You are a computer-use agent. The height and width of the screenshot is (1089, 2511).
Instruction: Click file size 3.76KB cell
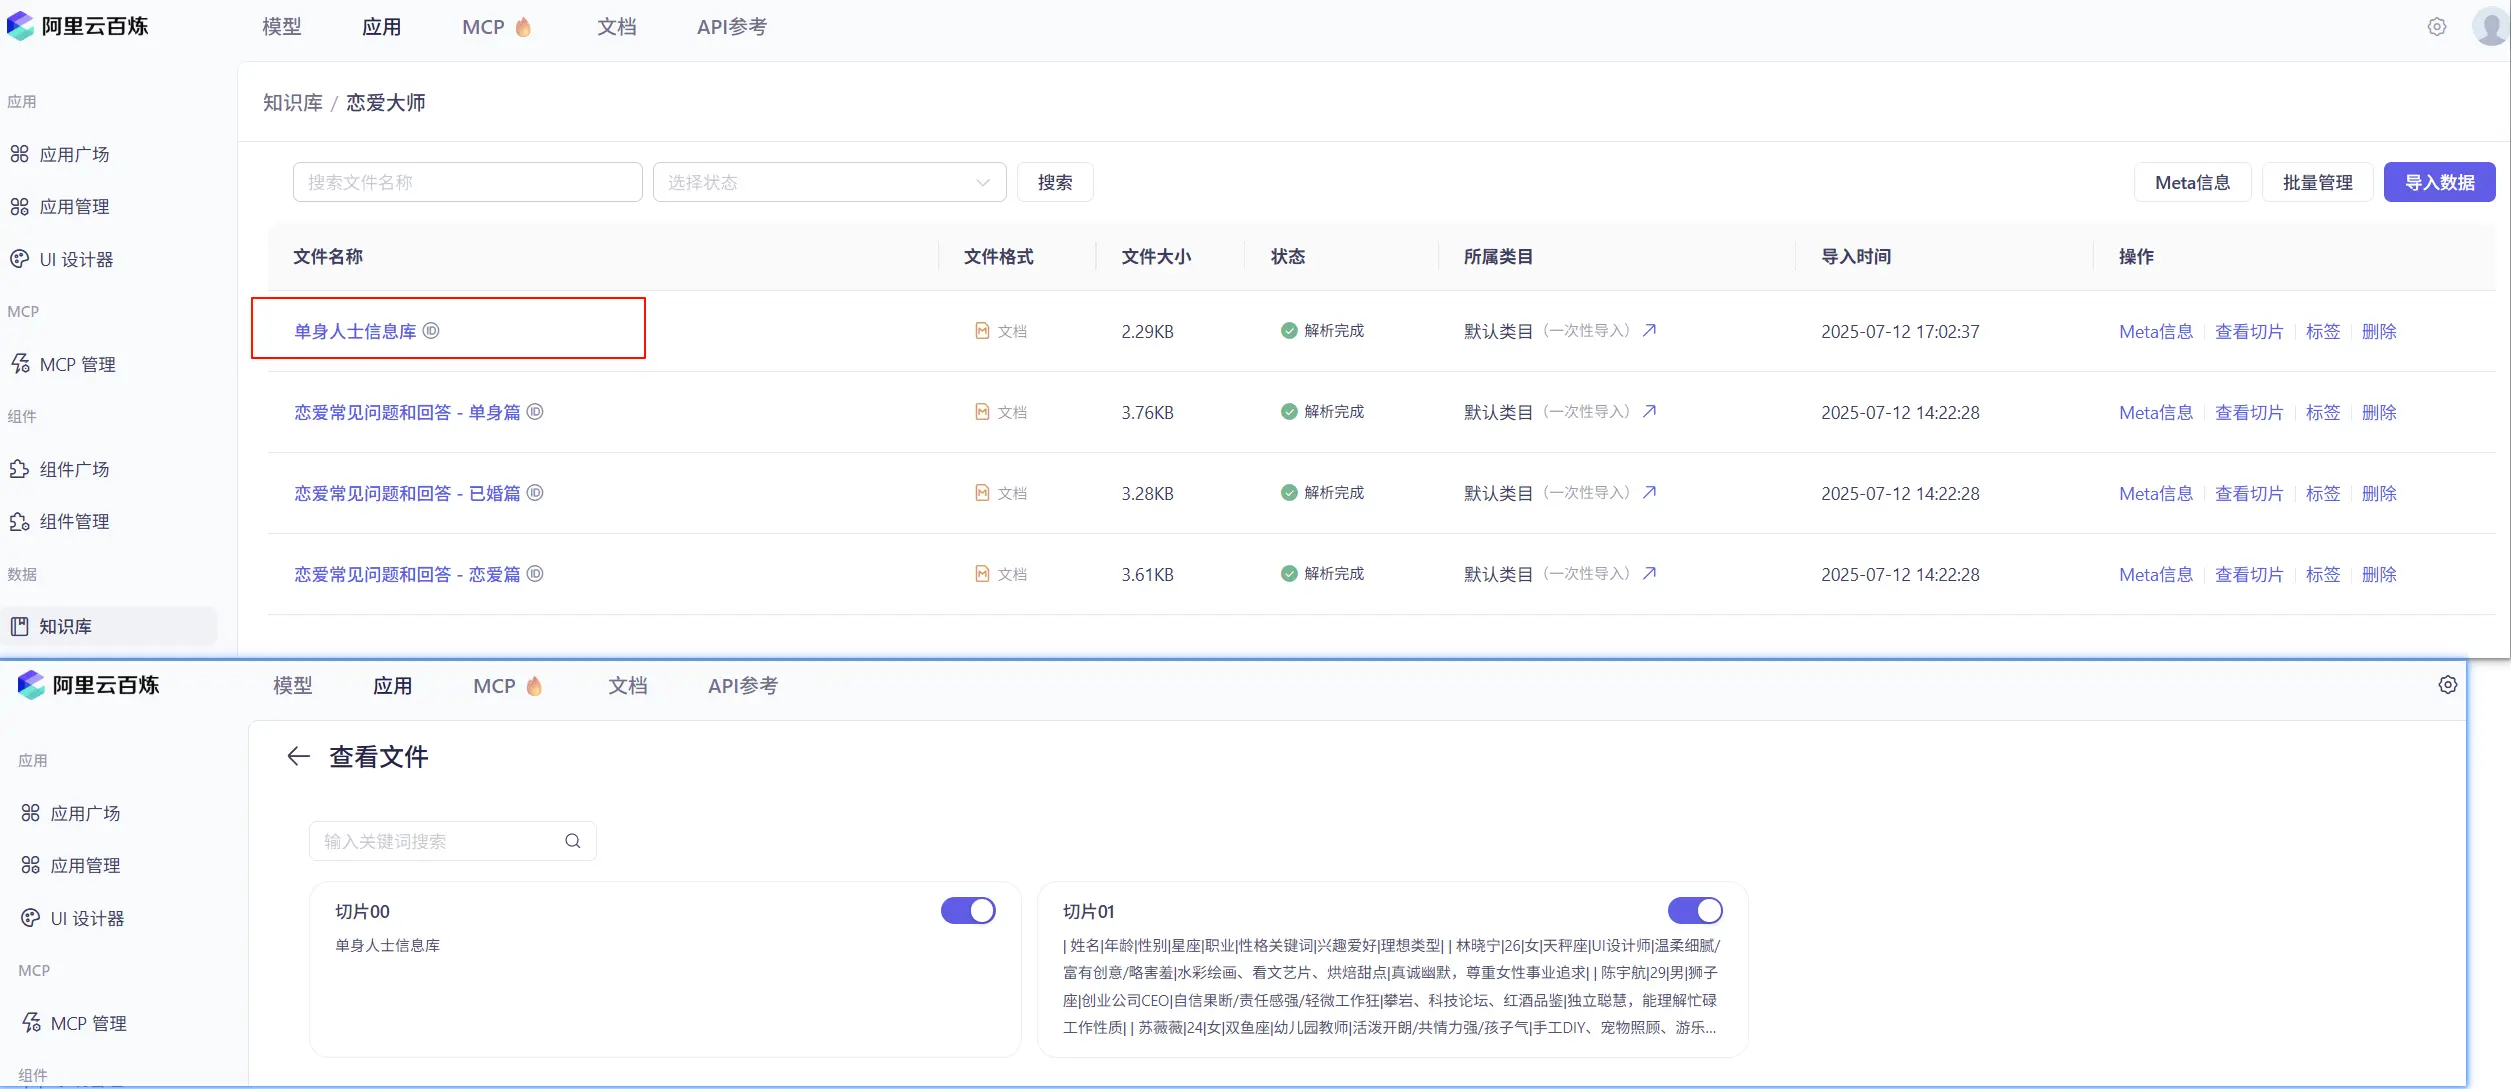point(1147,412)
